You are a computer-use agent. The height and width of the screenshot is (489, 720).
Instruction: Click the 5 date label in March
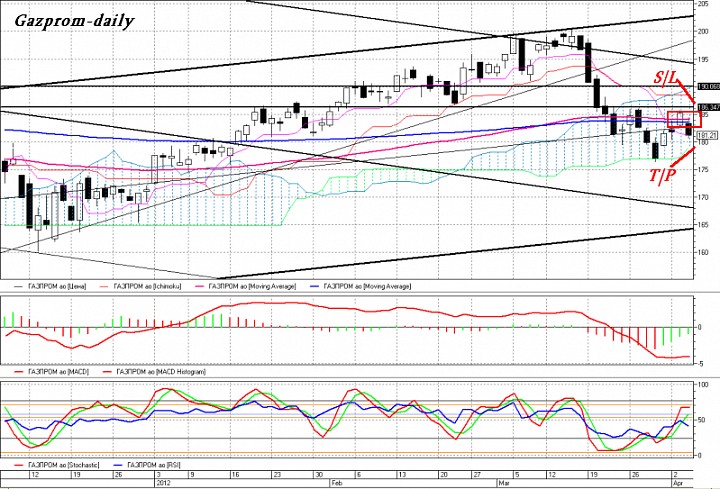[x=517, y=475]
